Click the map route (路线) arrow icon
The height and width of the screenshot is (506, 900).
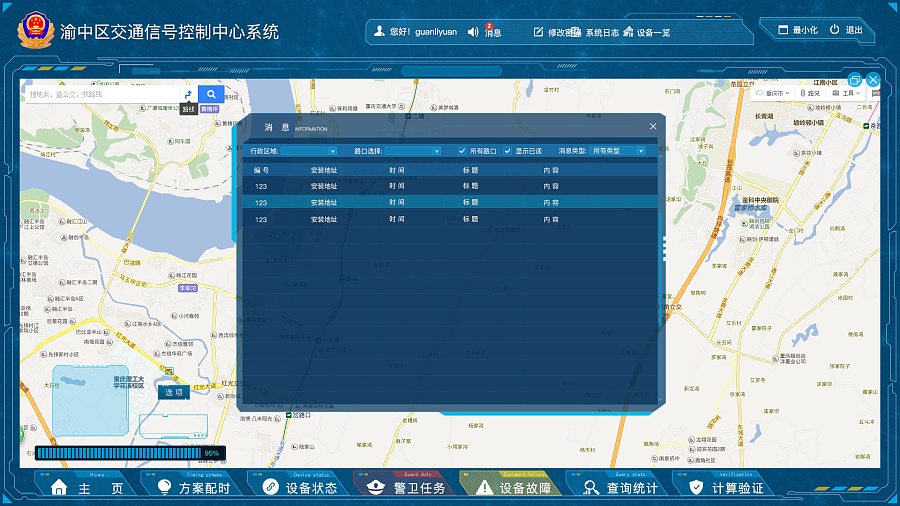coord(188,94)
